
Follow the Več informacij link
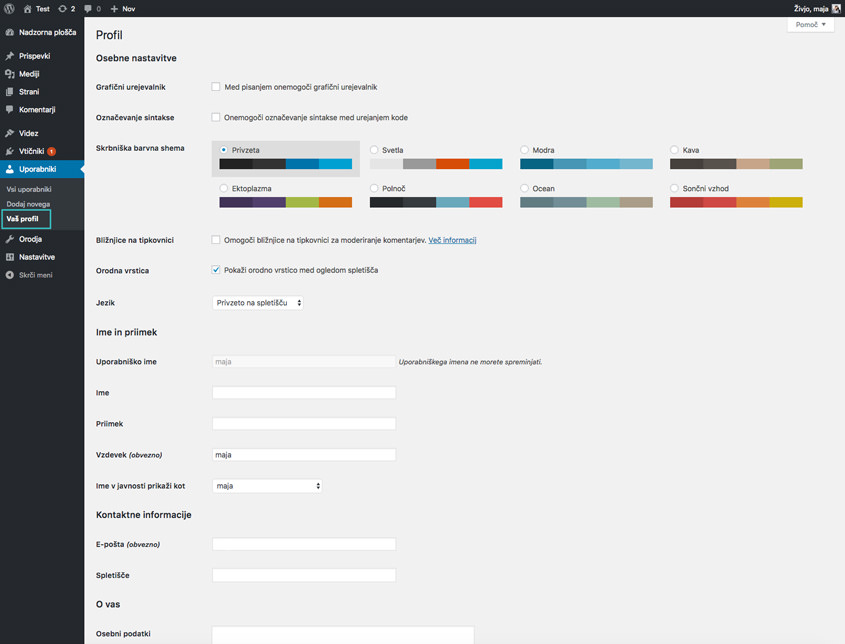452,240
